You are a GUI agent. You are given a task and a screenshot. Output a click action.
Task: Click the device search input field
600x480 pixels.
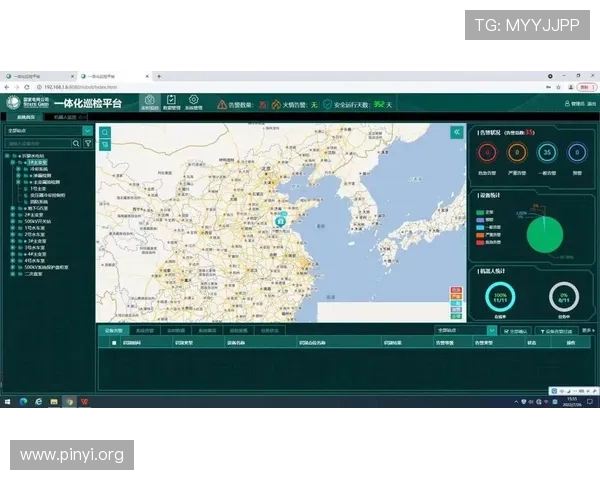coord(38,144)
